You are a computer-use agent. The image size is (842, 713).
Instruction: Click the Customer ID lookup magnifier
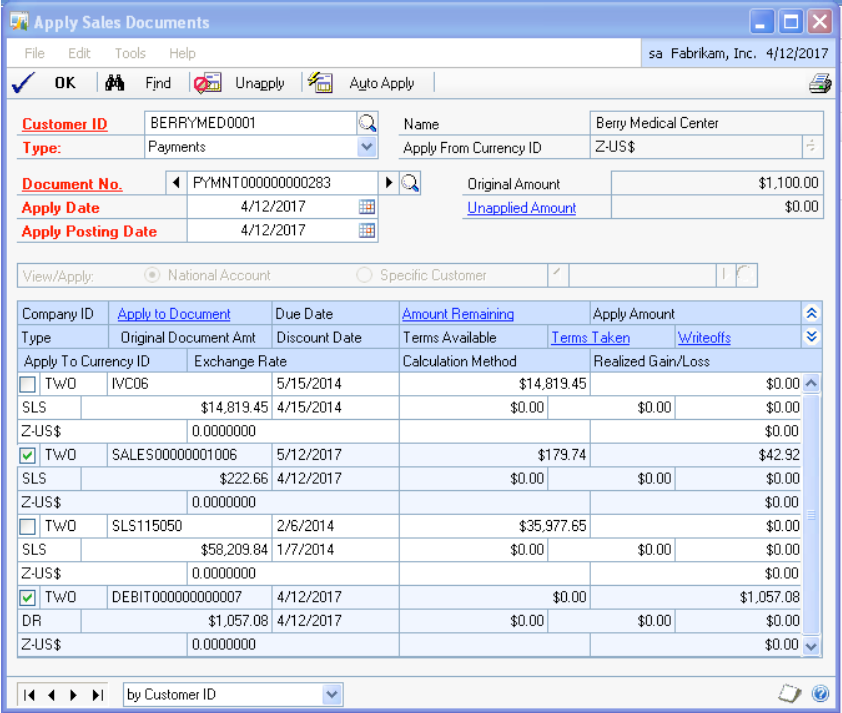[368, 123]
